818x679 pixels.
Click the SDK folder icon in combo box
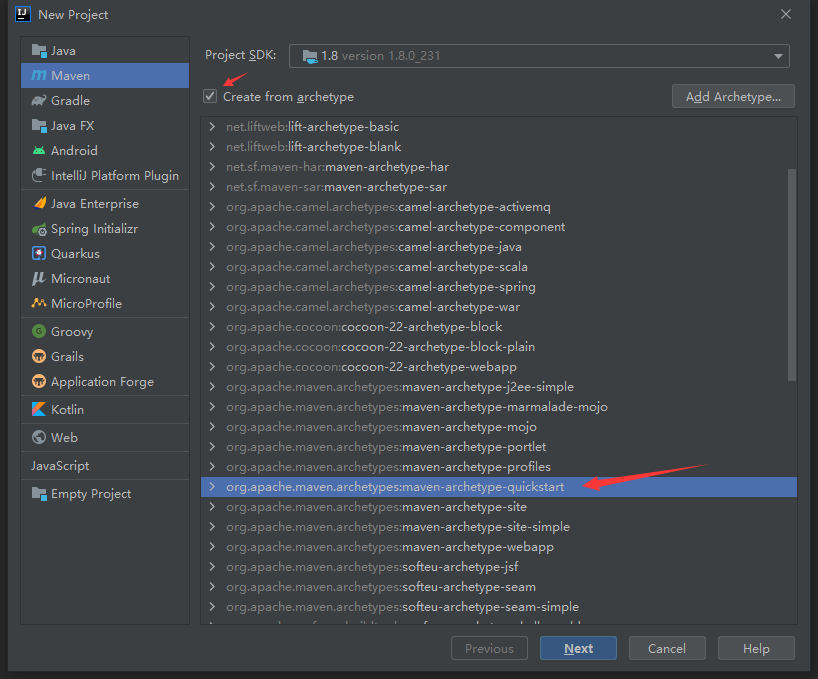(x=310, y=56)
